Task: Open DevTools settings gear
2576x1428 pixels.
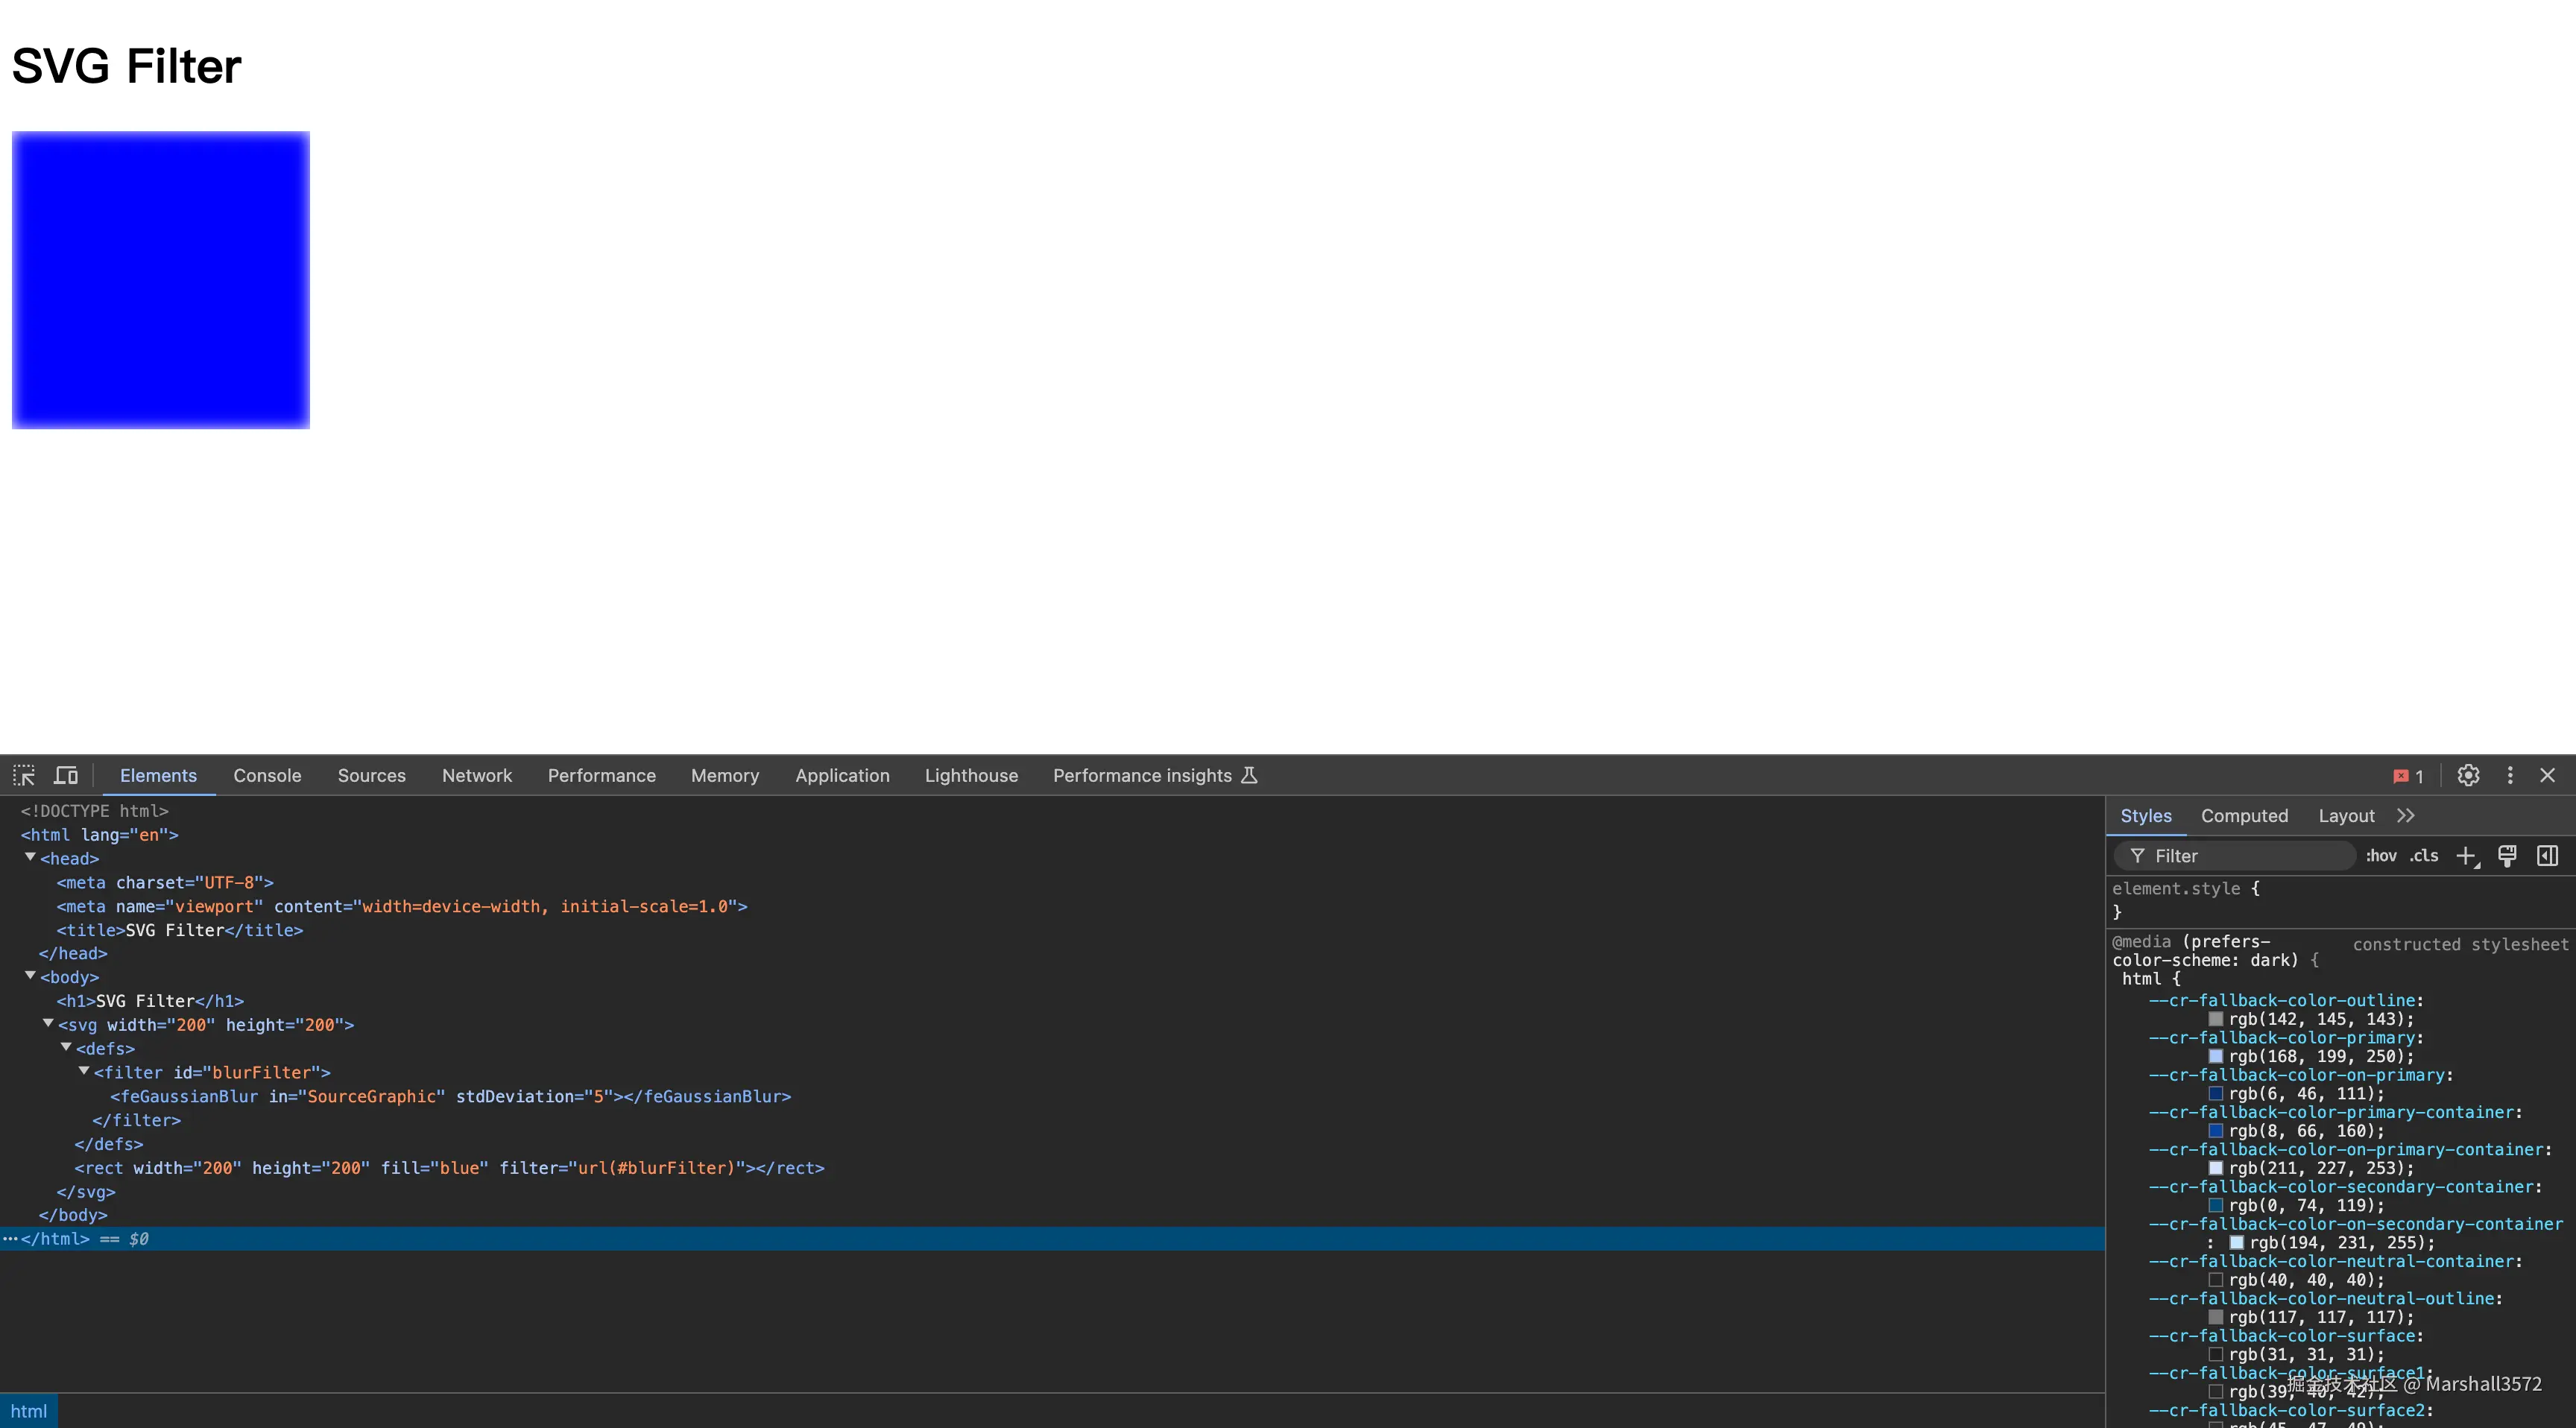Action: 2468,775
